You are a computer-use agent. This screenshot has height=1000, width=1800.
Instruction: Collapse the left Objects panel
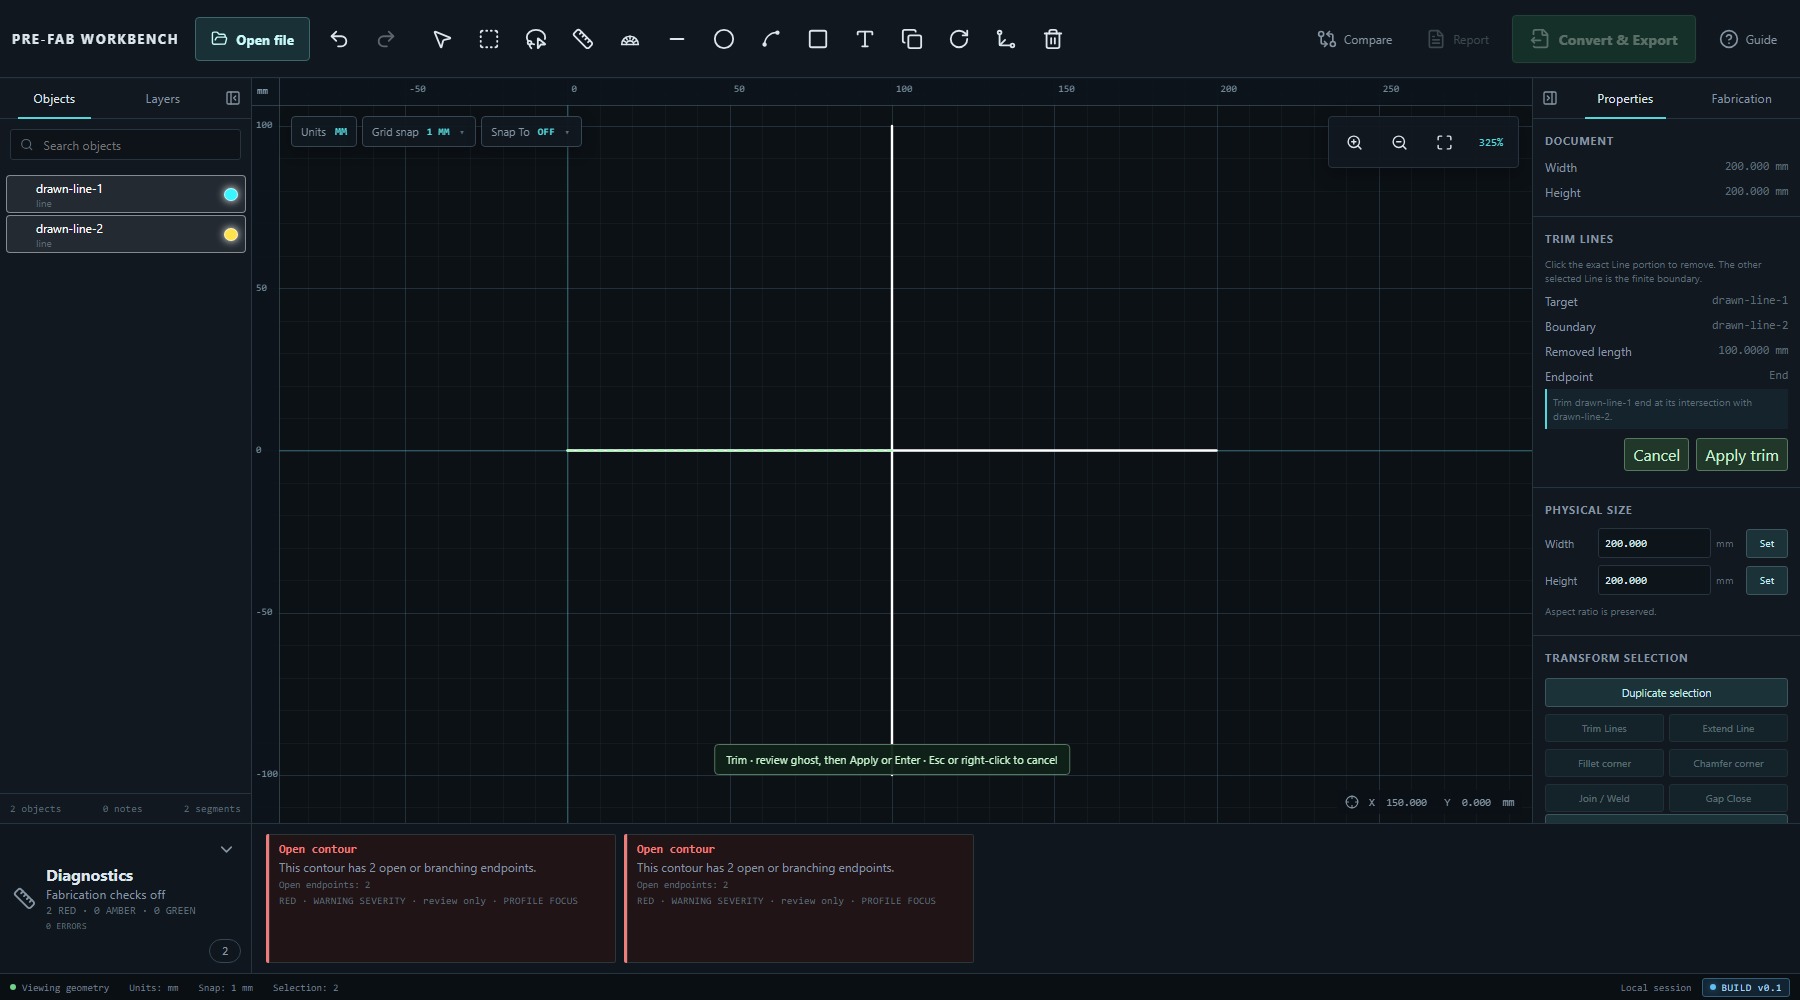[233, 98]
